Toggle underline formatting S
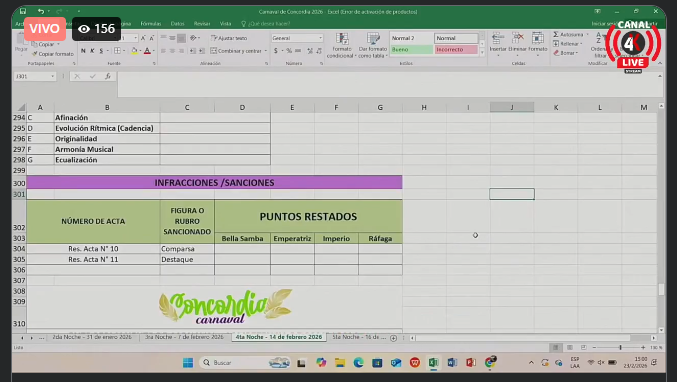Image resolution: width=677 pixels, height=382 pixels. coord(101,51)
